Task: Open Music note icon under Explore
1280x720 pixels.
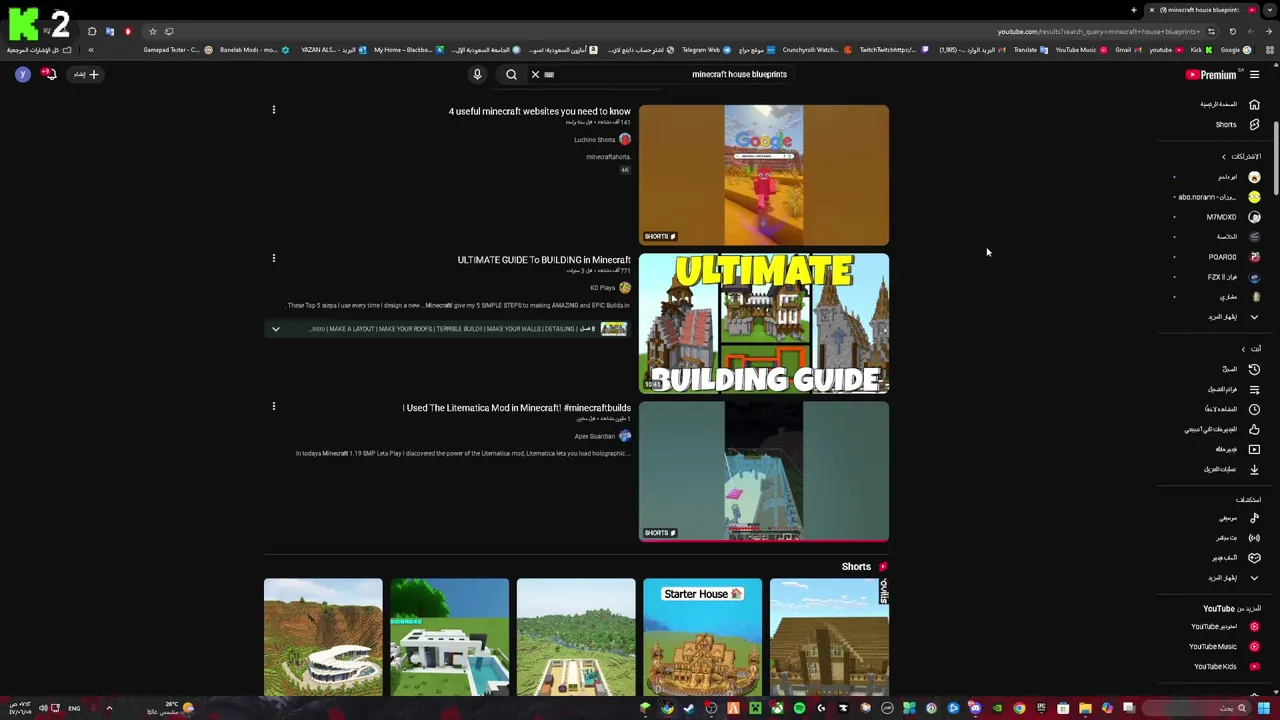Action: coord(1254,518)
